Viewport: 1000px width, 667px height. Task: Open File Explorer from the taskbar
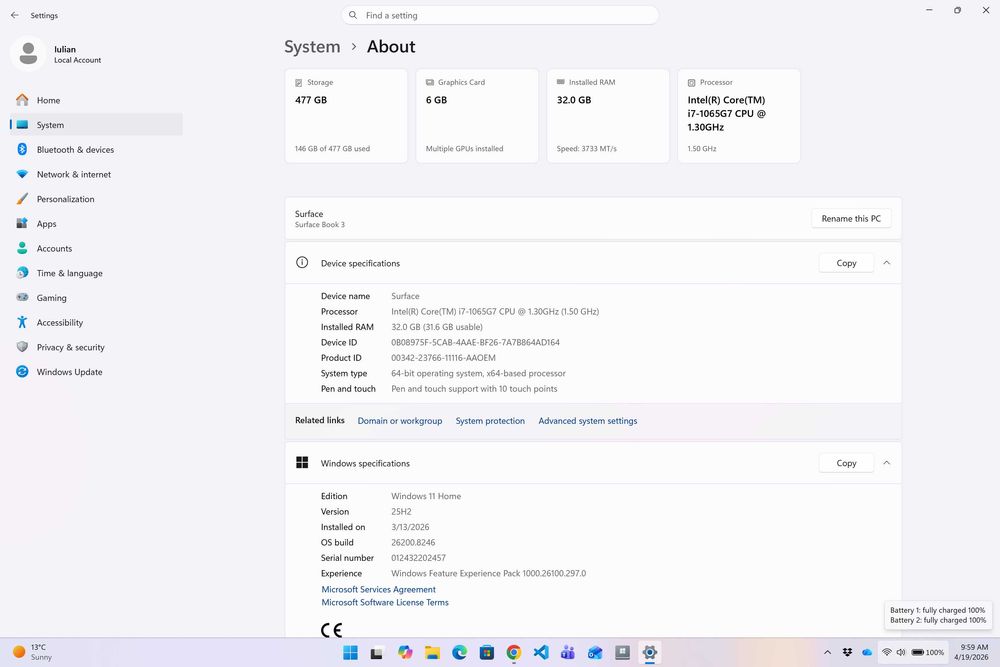pyautogui.click(x=432, y=652)
